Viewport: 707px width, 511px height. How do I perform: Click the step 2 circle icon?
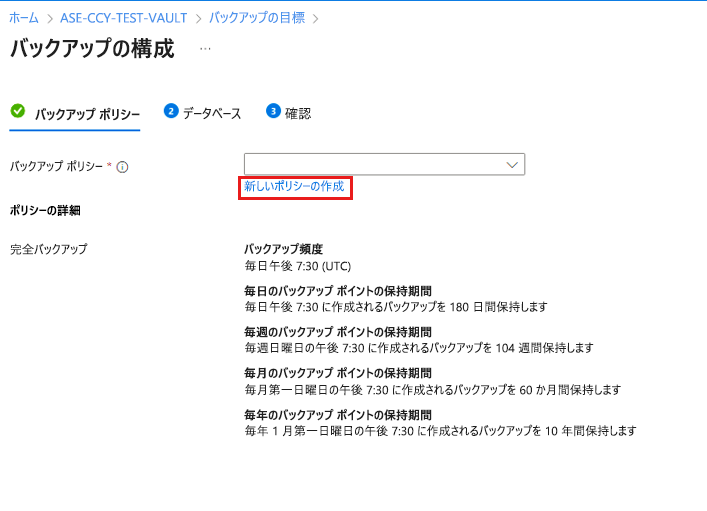tap(171, 111)
